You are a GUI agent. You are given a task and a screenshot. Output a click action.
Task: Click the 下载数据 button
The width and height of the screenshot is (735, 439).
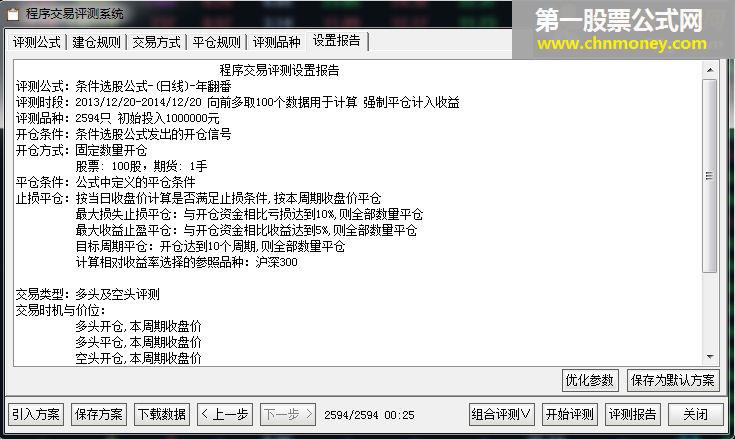162,414
